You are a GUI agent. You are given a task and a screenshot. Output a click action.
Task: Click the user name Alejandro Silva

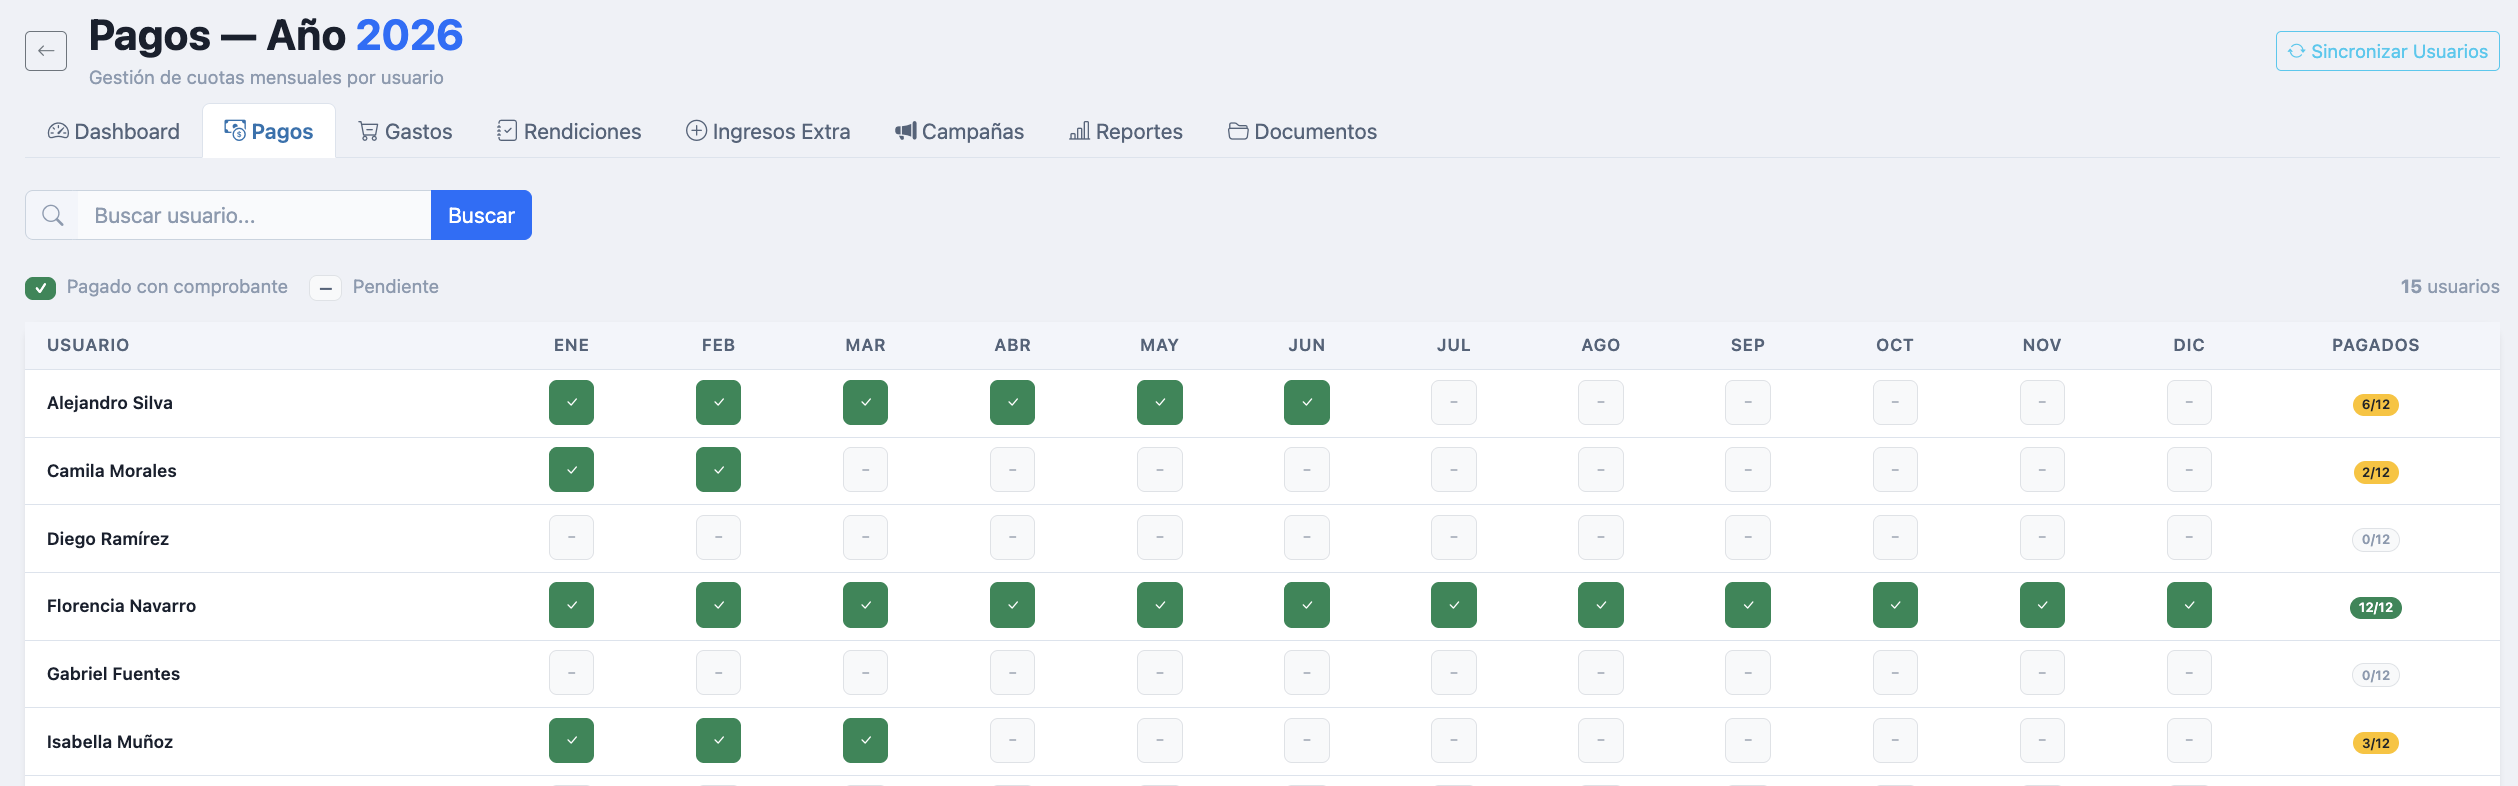(x=110, y=403)
